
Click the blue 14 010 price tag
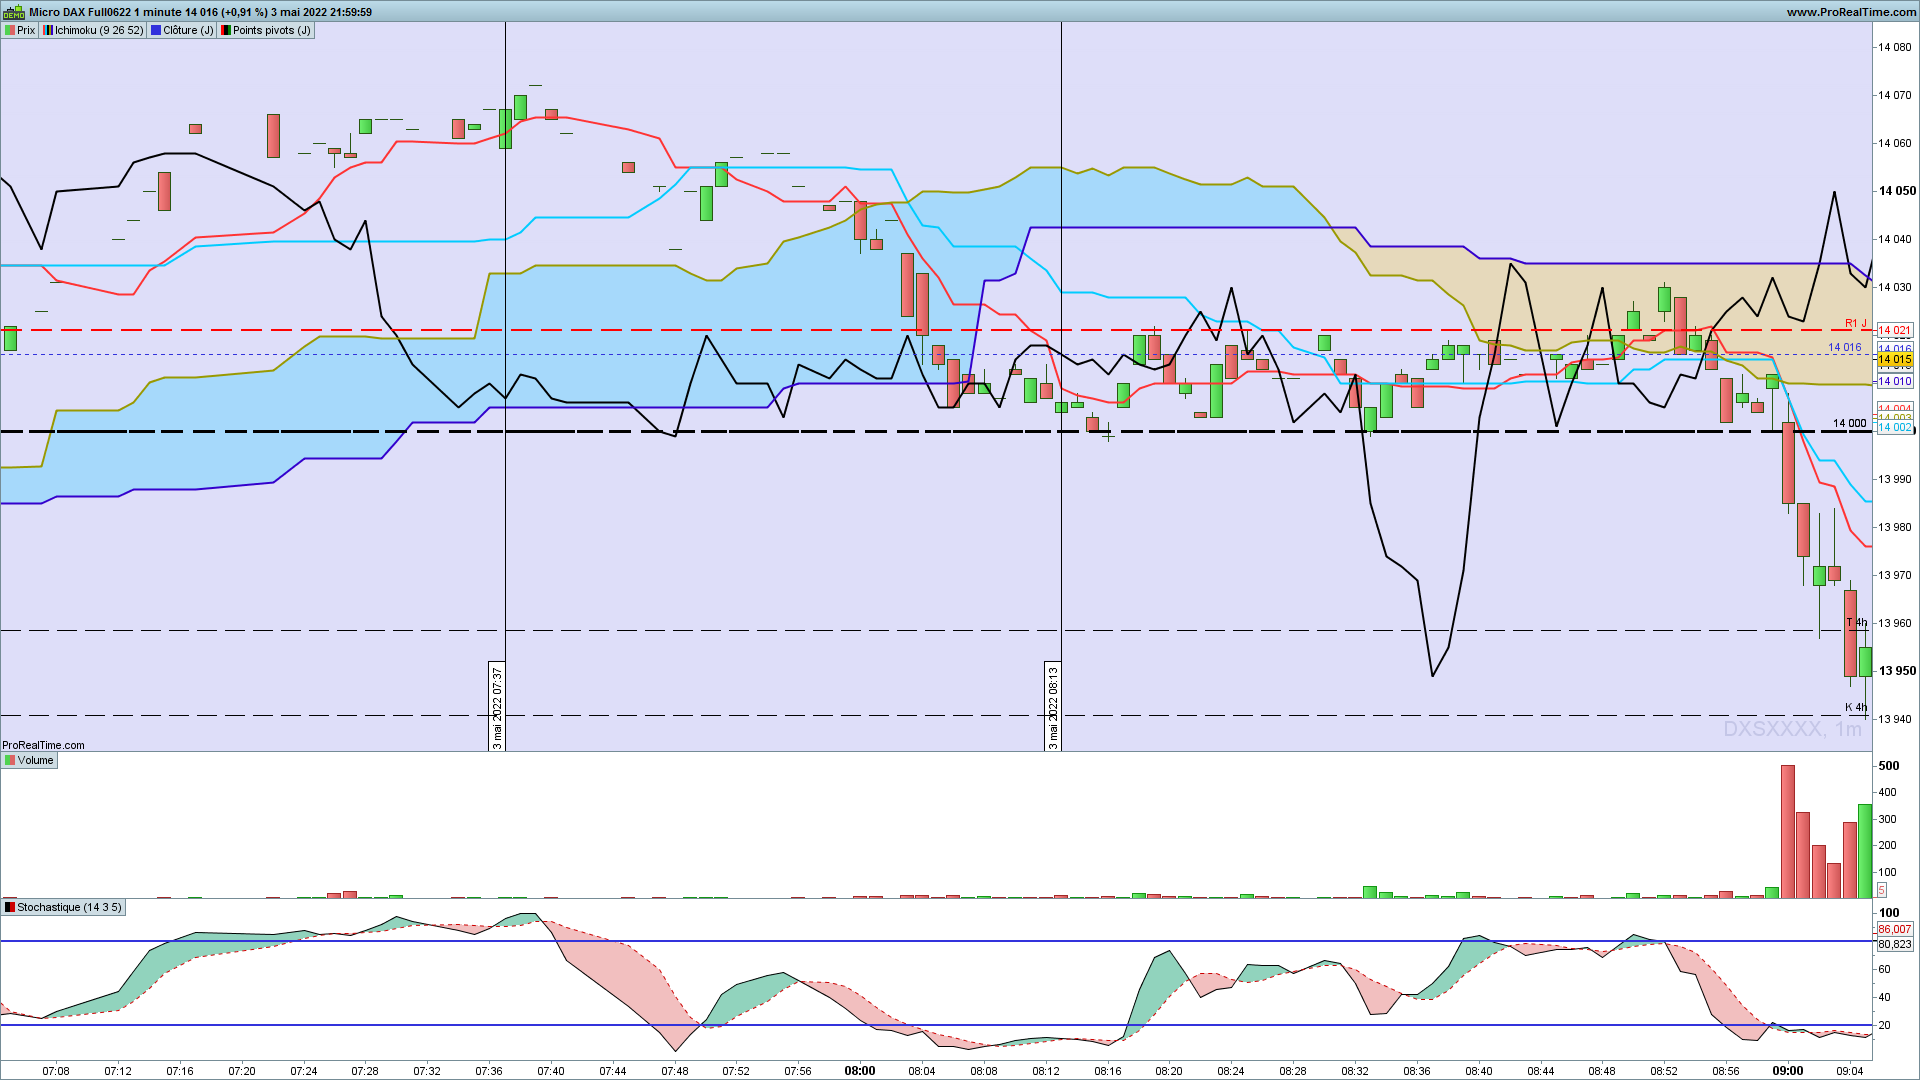(1895, 381)
